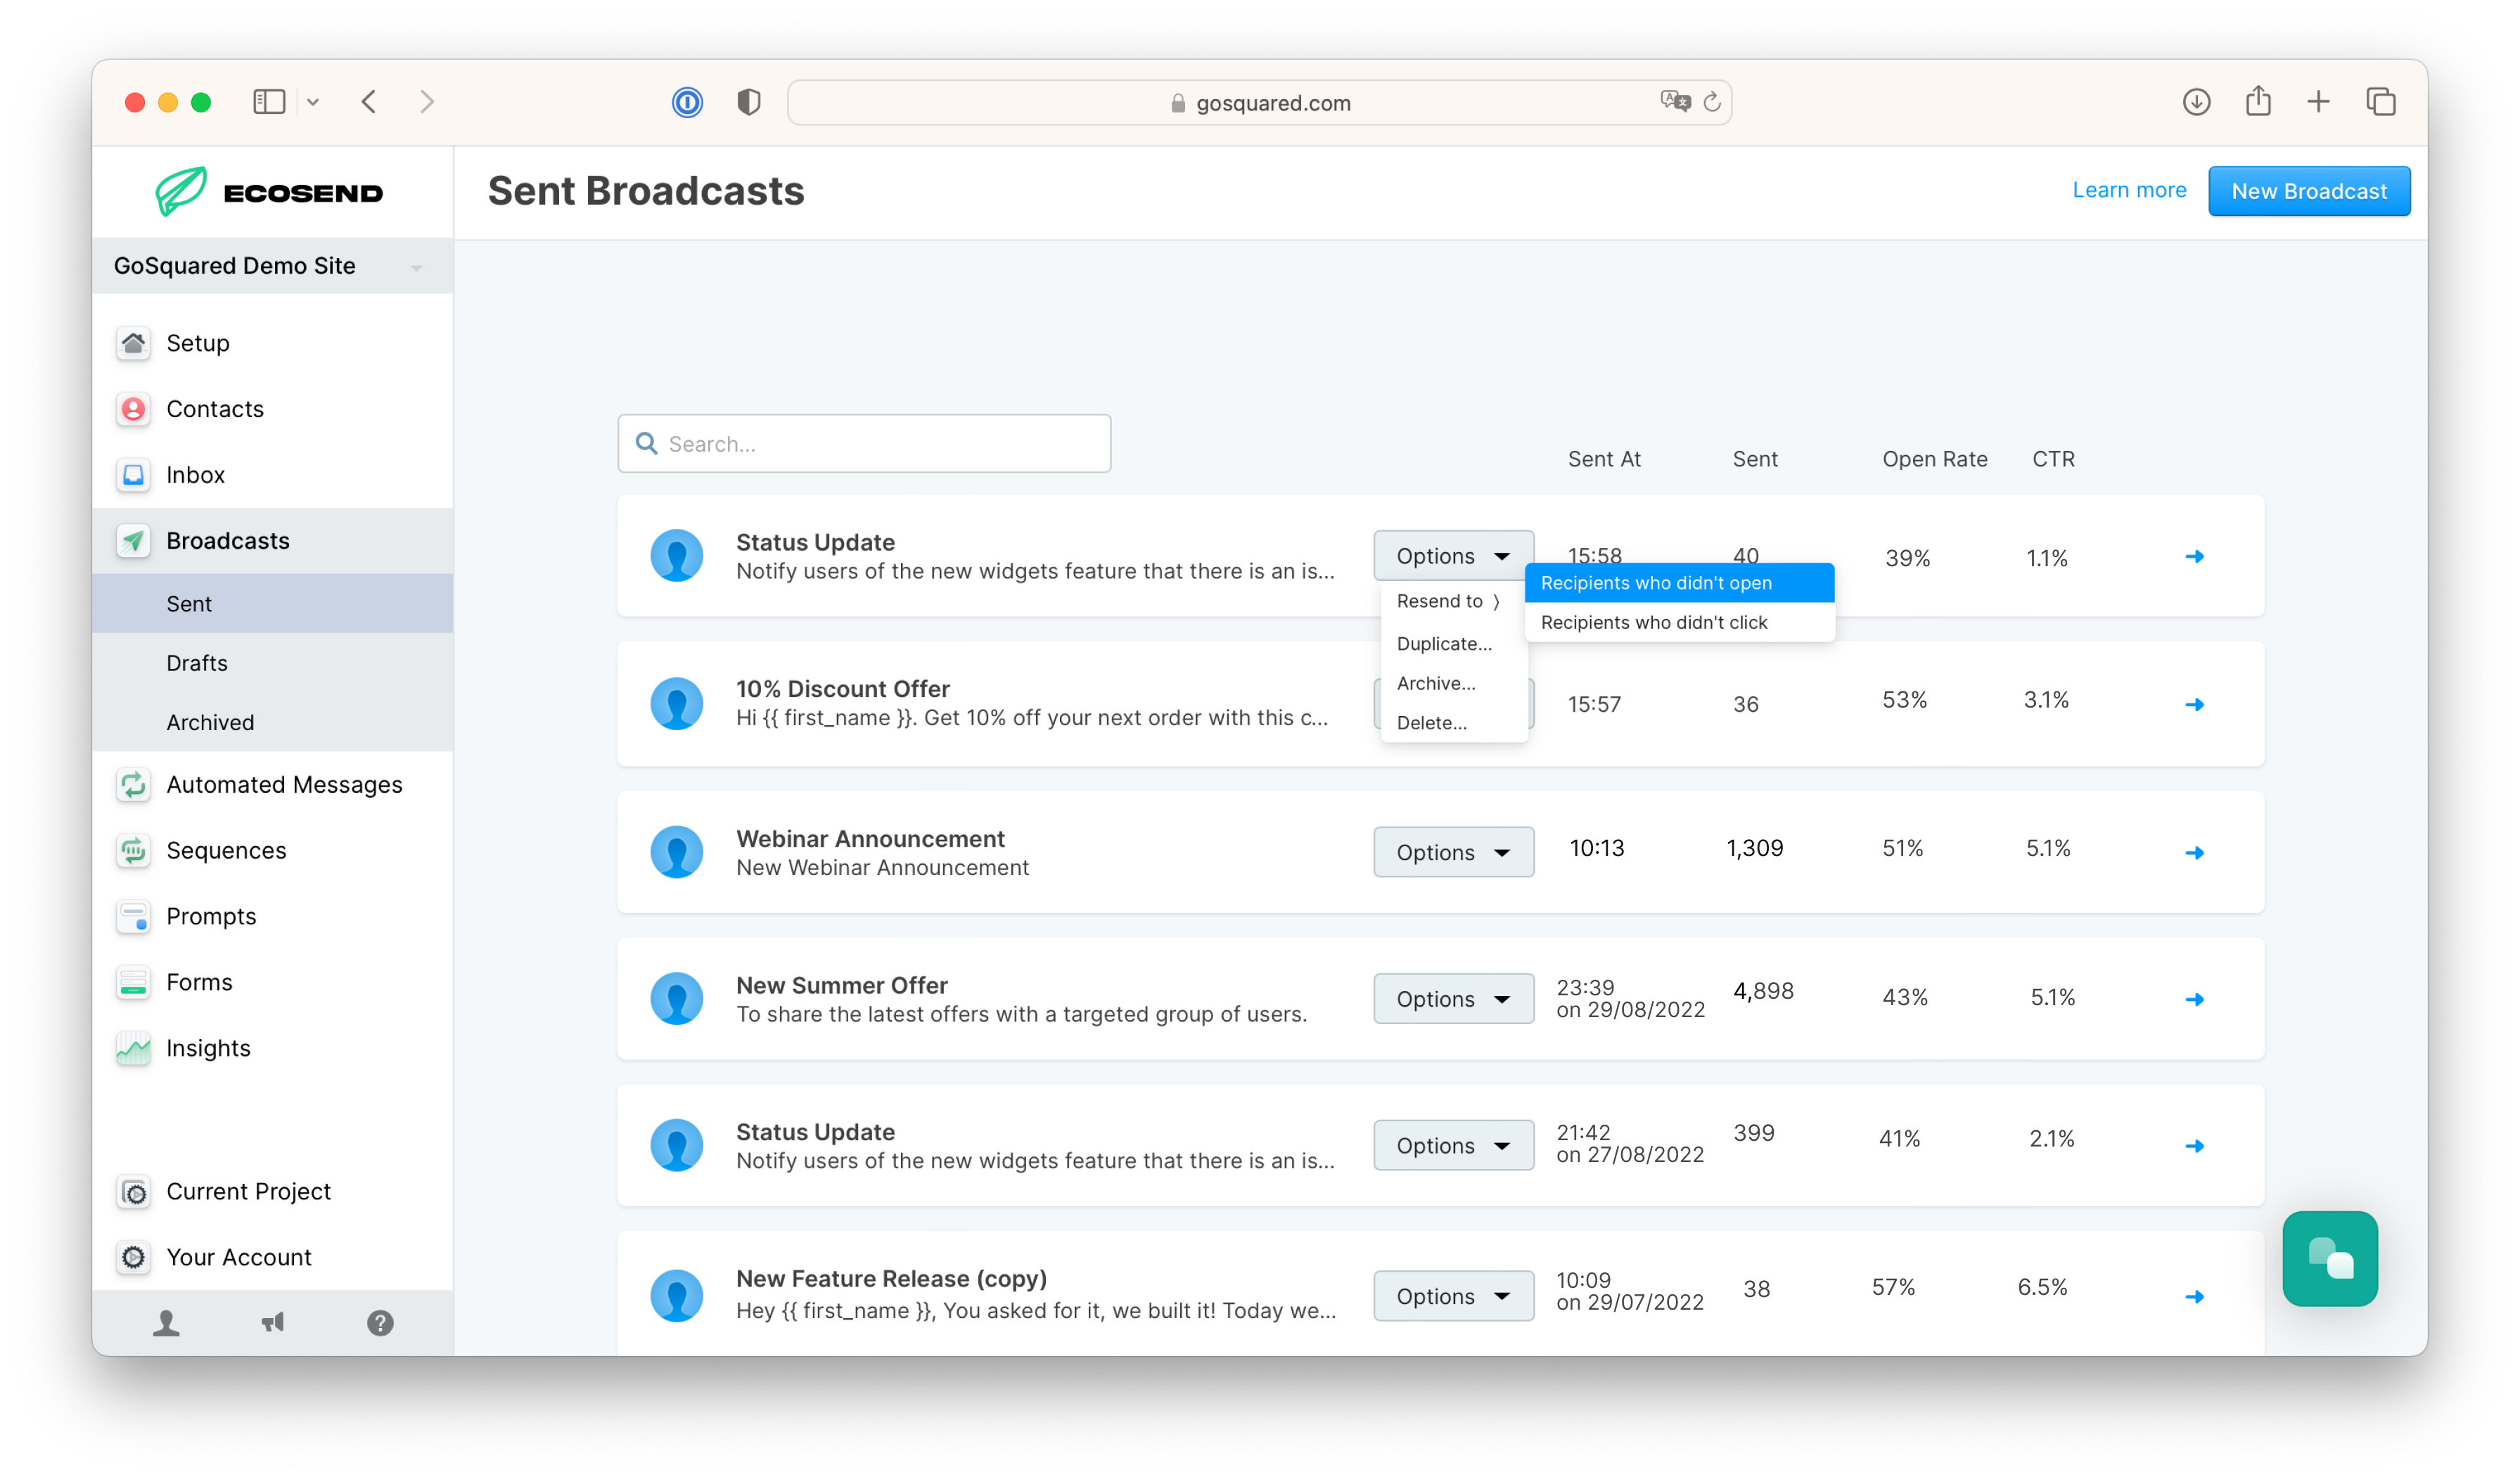Click the Sequences sidebar icon
This screenshot has width=2520, height=1475.
pyautogui.click(x=133, y=851)
